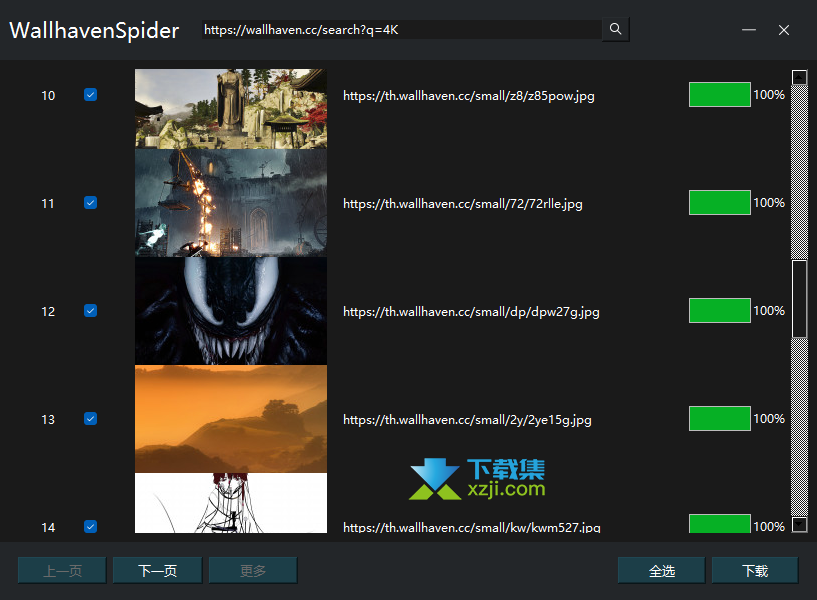817x600 pixels.
Task: Click the search magnifier icon
Action: pos(615,29)
